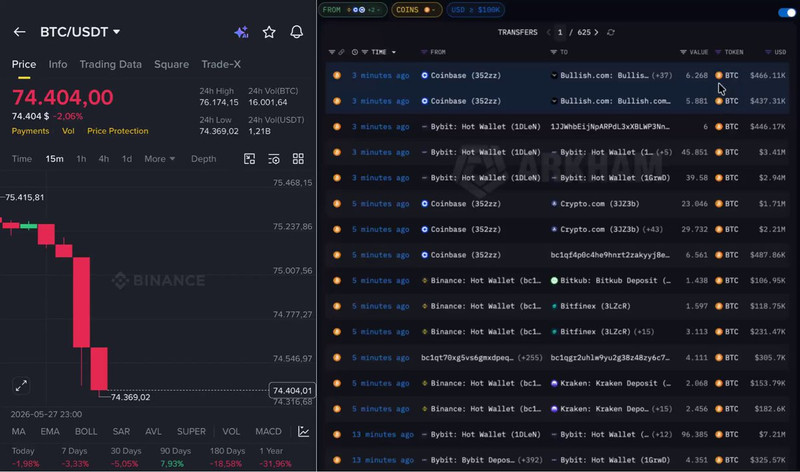Open Bybit: Bybit Depos… sender in bottom row
This screenshot has width=800, height=472.
coord(472,460)
